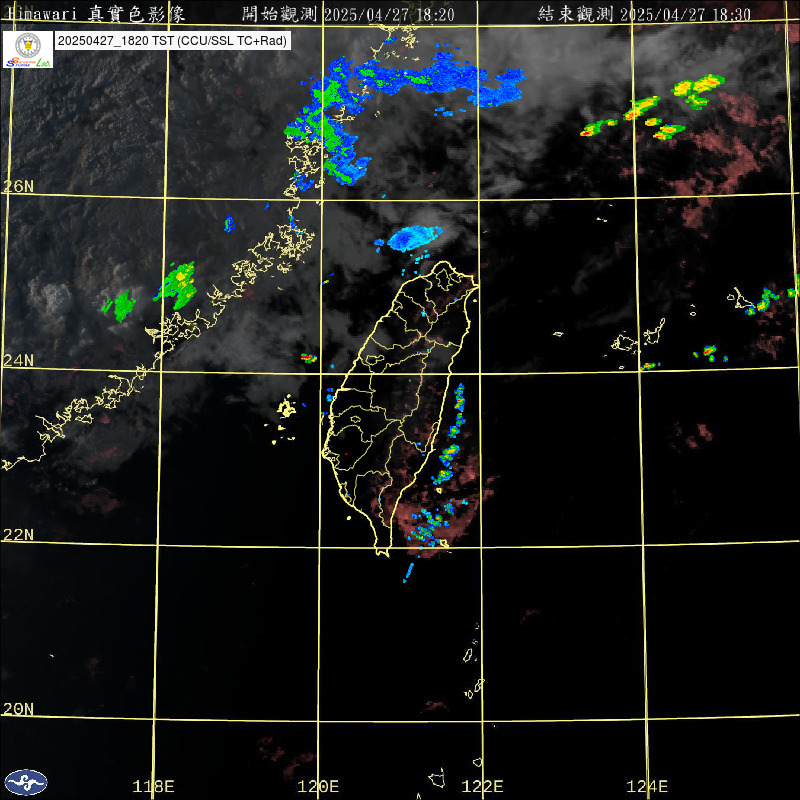The image size is (800, 800).
Task: Click the Central Weather Administration logo at bottom-left
Action: pyautogui.click(x=26, y=782)
